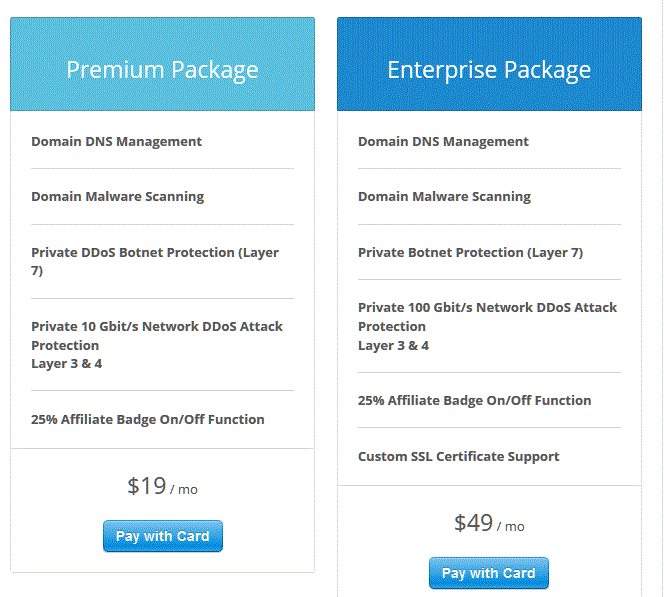Click the Enterprise "/ mo" label
This screenshot has height=597, width=664.
511,526
